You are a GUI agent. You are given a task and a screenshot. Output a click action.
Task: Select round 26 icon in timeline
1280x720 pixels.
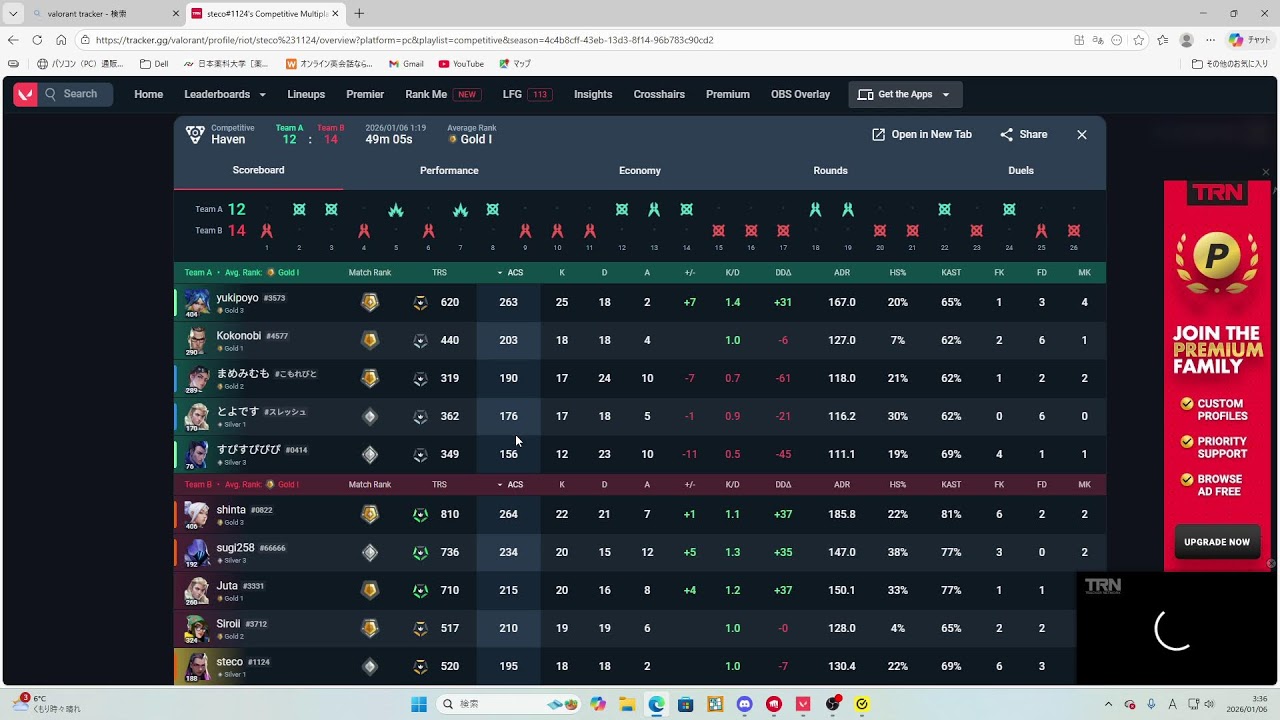click(1074, 231)
